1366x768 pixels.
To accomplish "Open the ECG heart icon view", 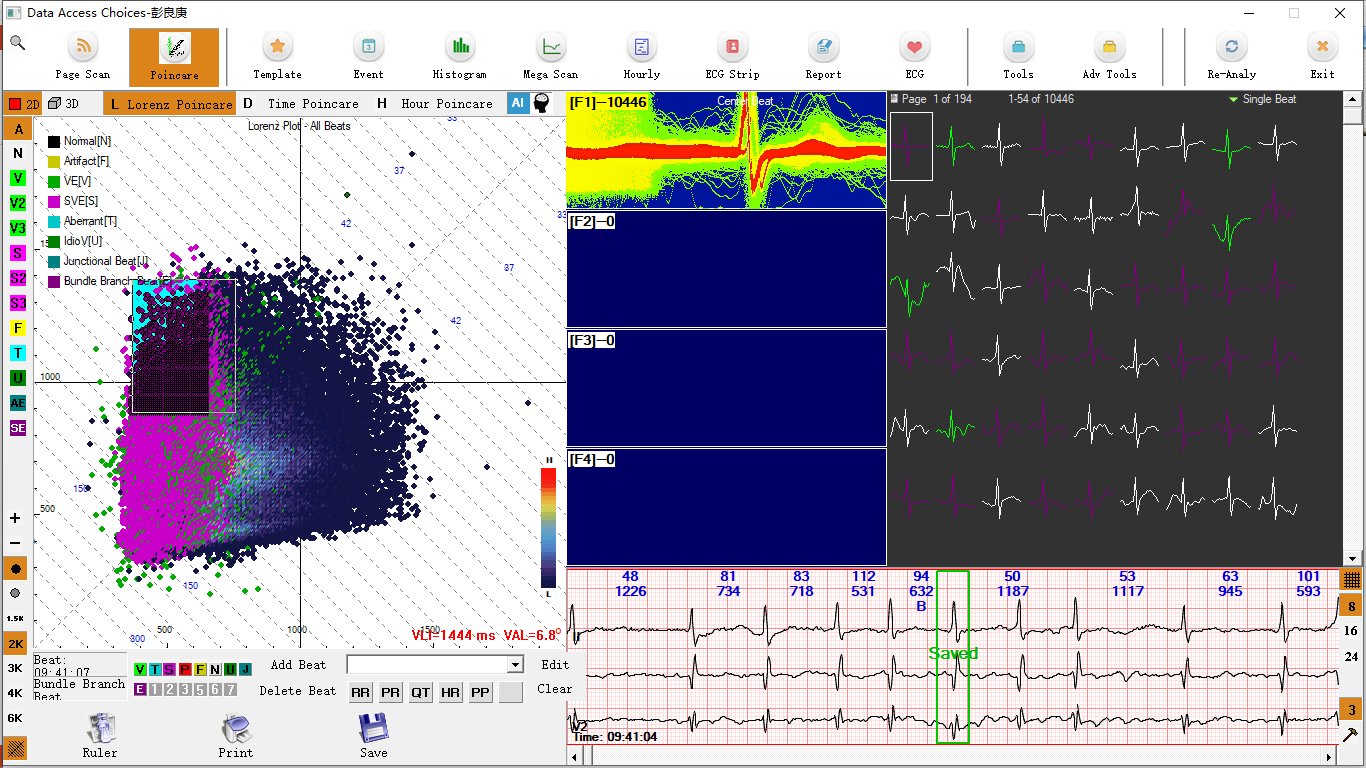I will click(x=914, y=56).
